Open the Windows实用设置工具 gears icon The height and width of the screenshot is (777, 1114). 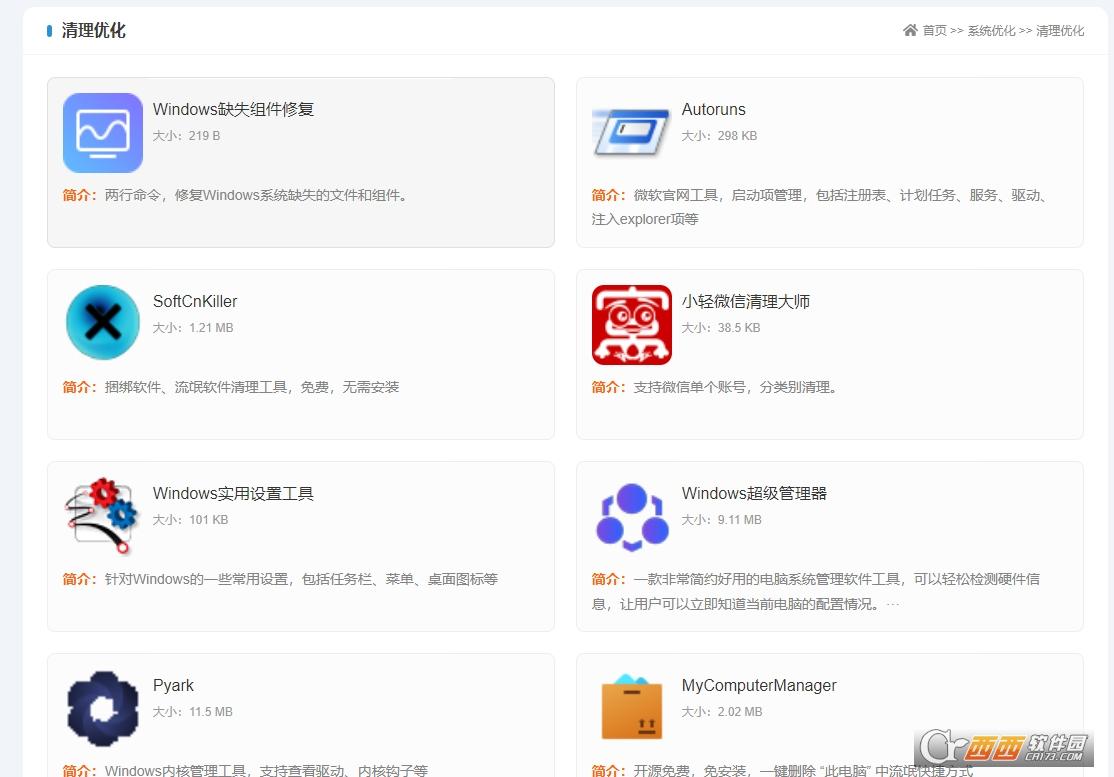[102, 516]
